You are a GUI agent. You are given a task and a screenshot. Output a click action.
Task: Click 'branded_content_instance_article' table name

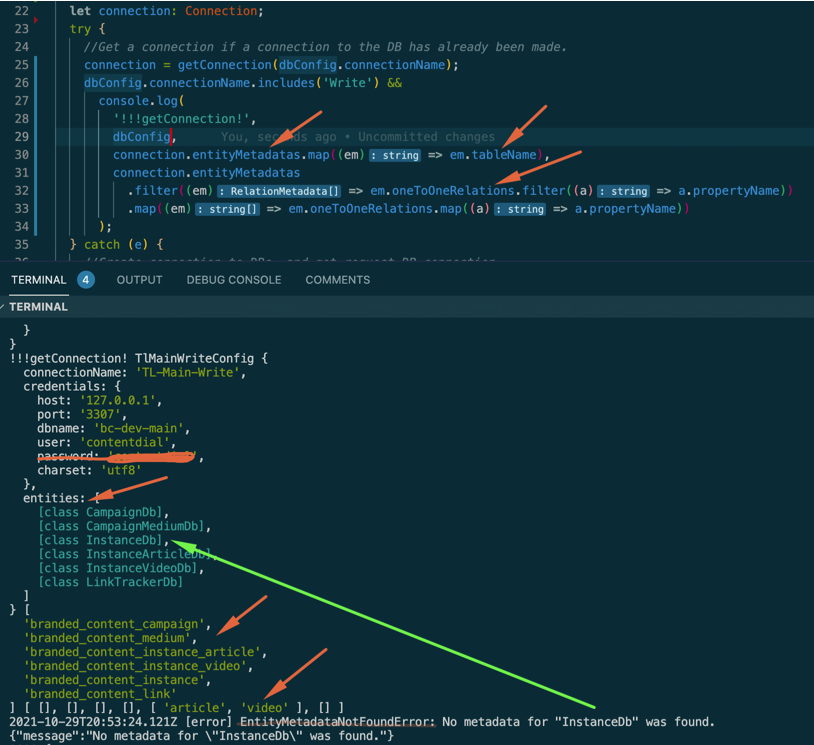point(142,652)
